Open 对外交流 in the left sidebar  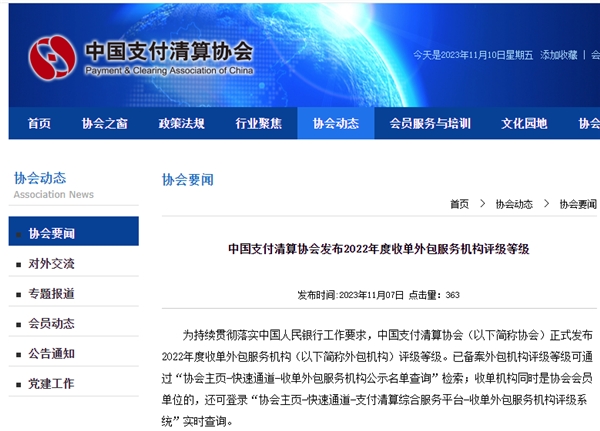51,264
